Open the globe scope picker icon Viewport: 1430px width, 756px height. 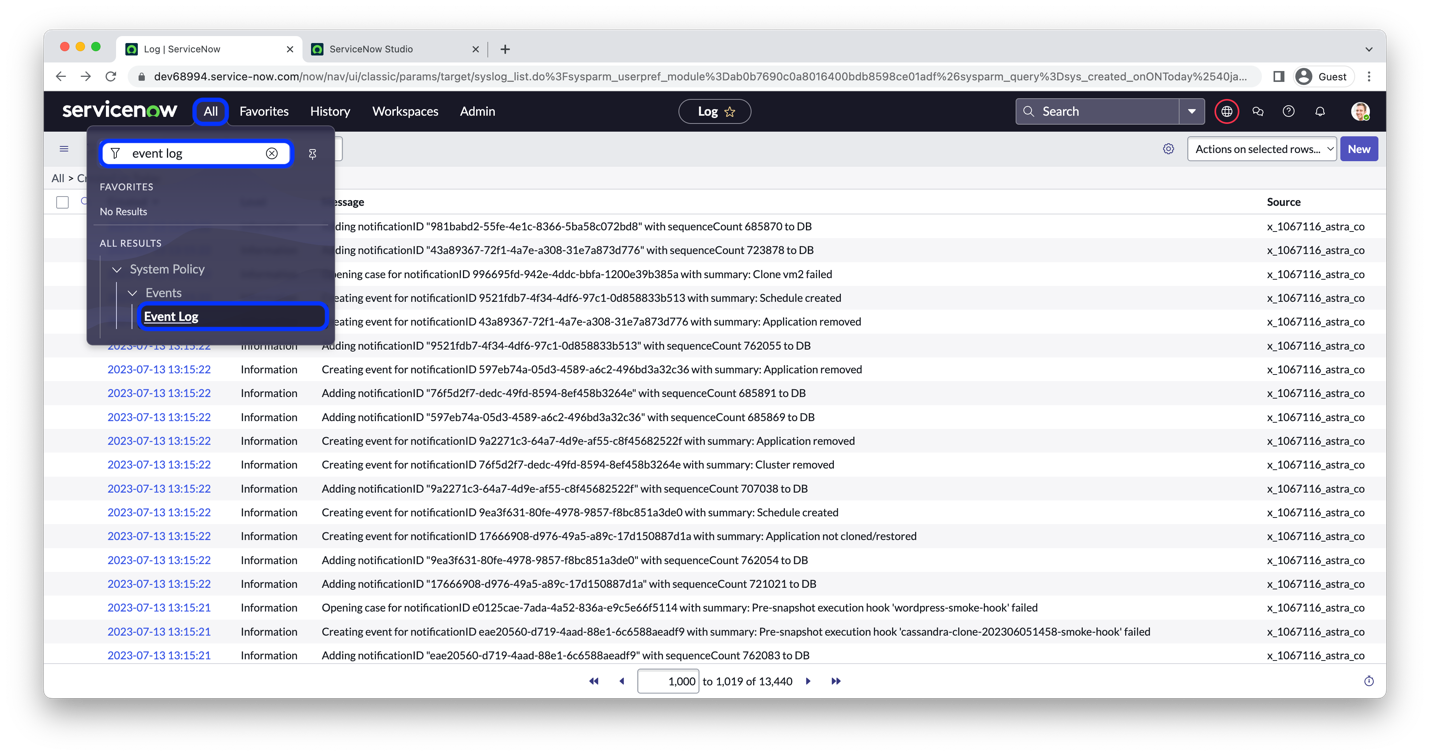point(1227,111)
